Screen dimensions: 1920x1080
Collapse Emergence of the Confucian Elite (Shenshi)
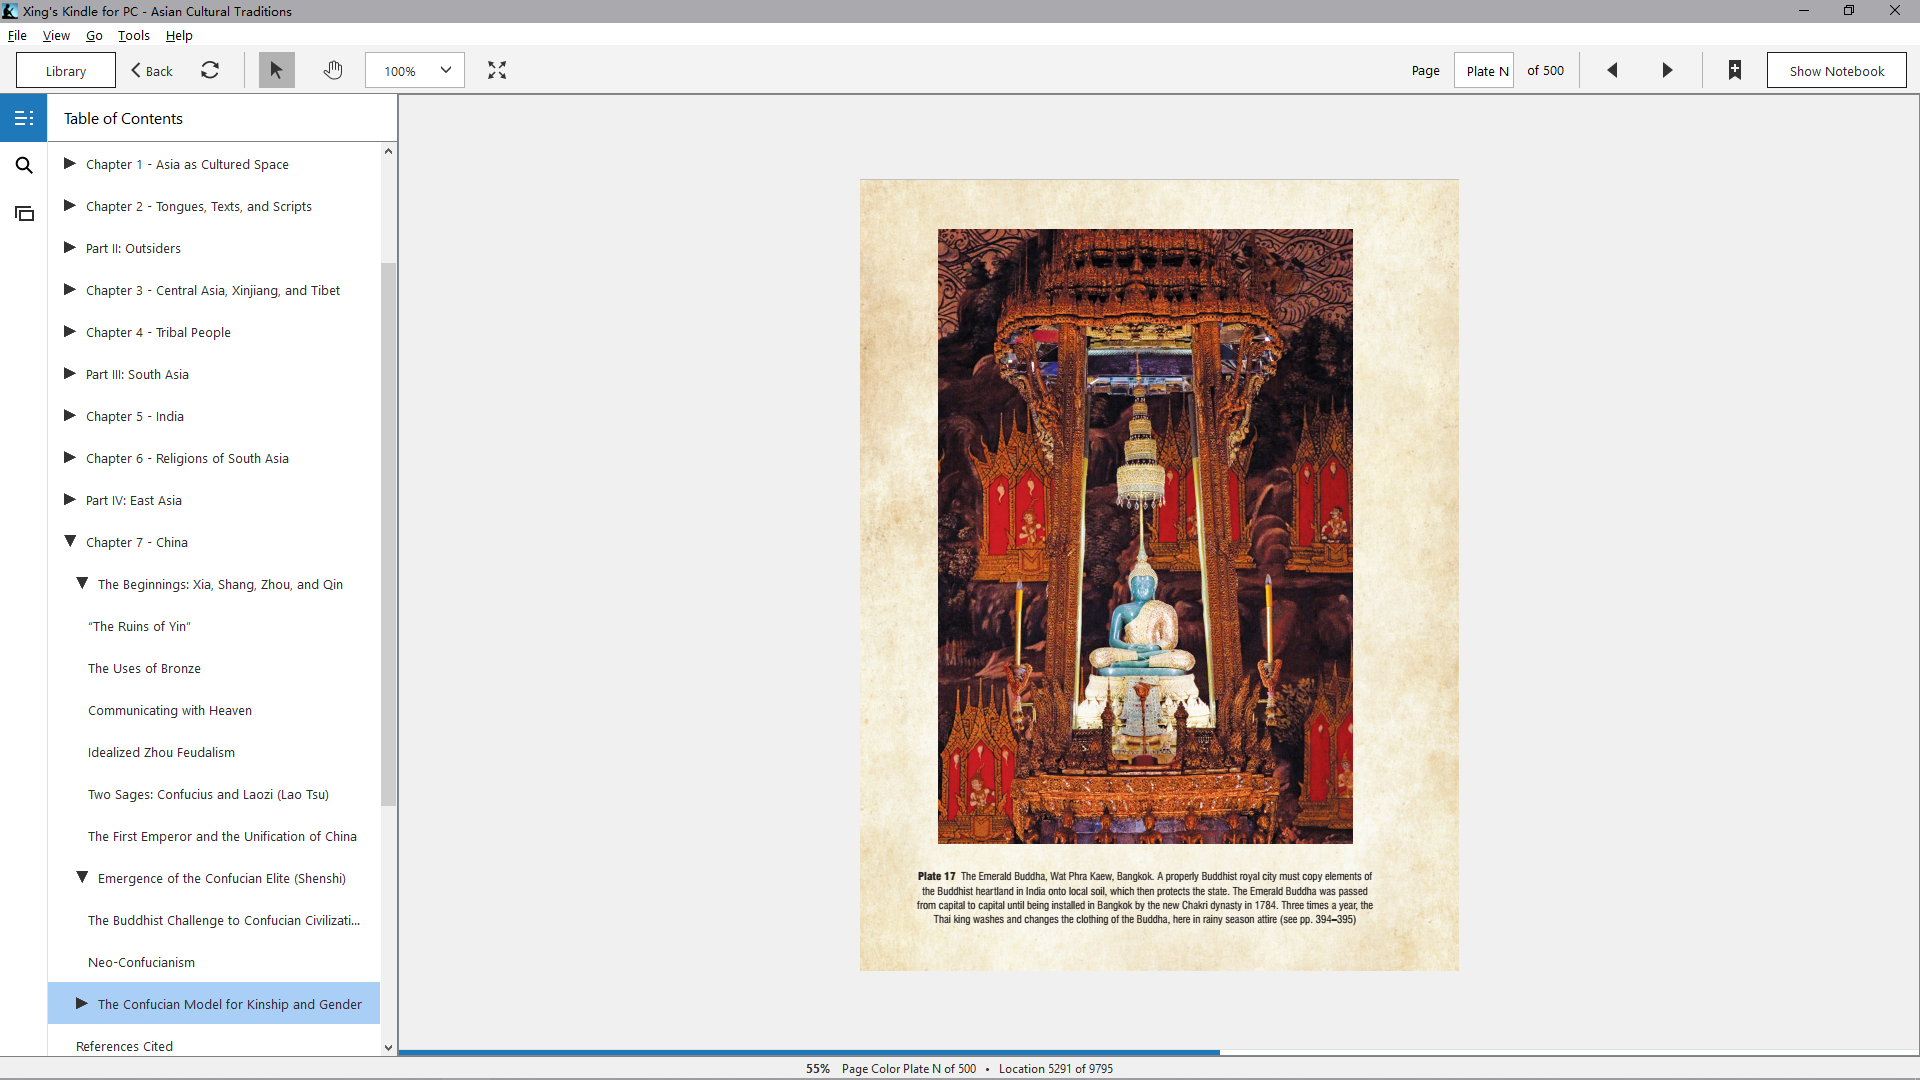[82, 877]
